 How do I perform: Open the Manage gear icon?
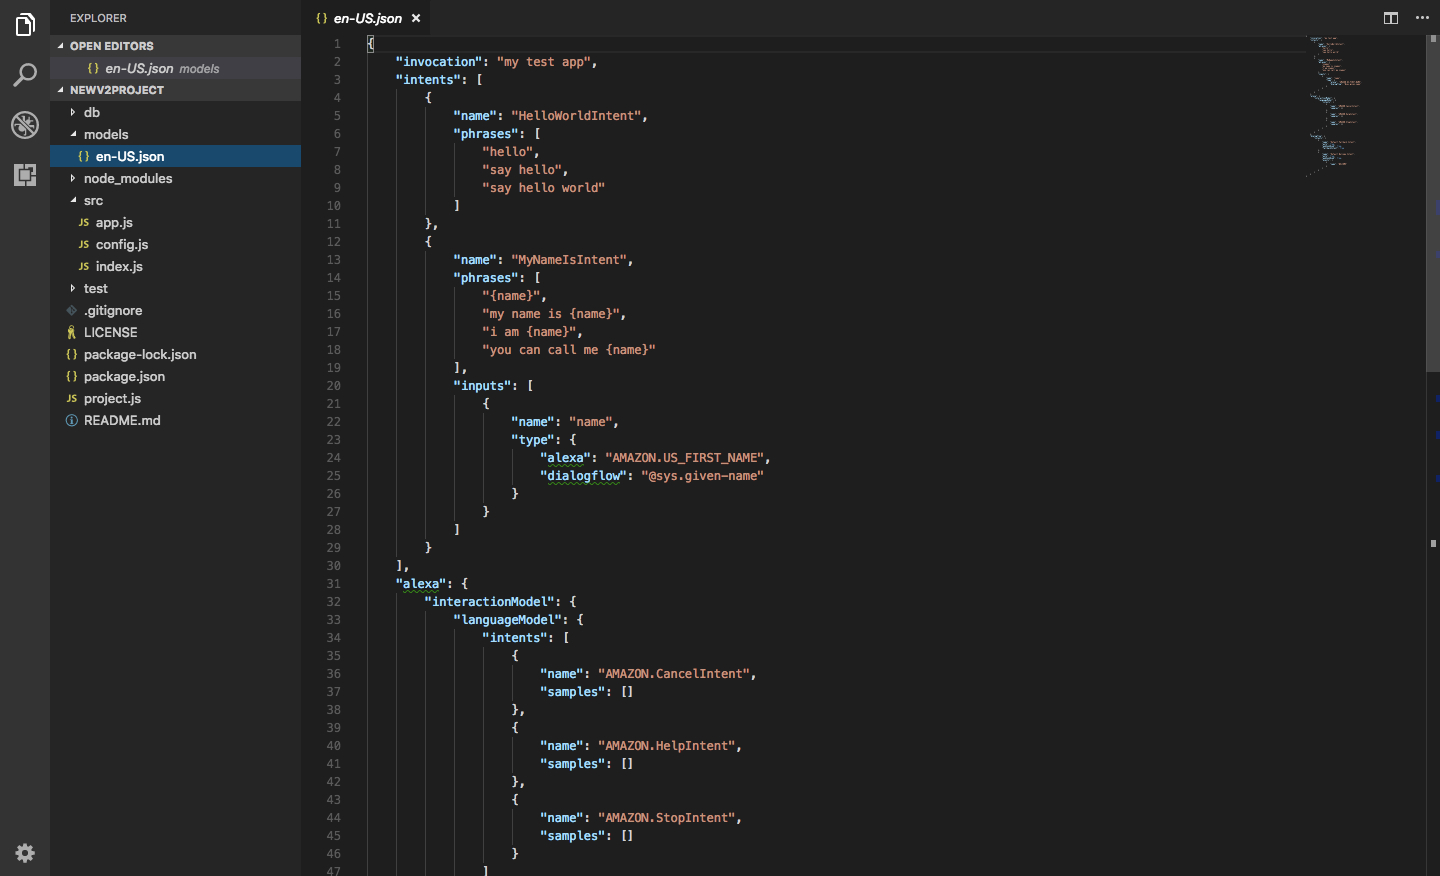25,853
